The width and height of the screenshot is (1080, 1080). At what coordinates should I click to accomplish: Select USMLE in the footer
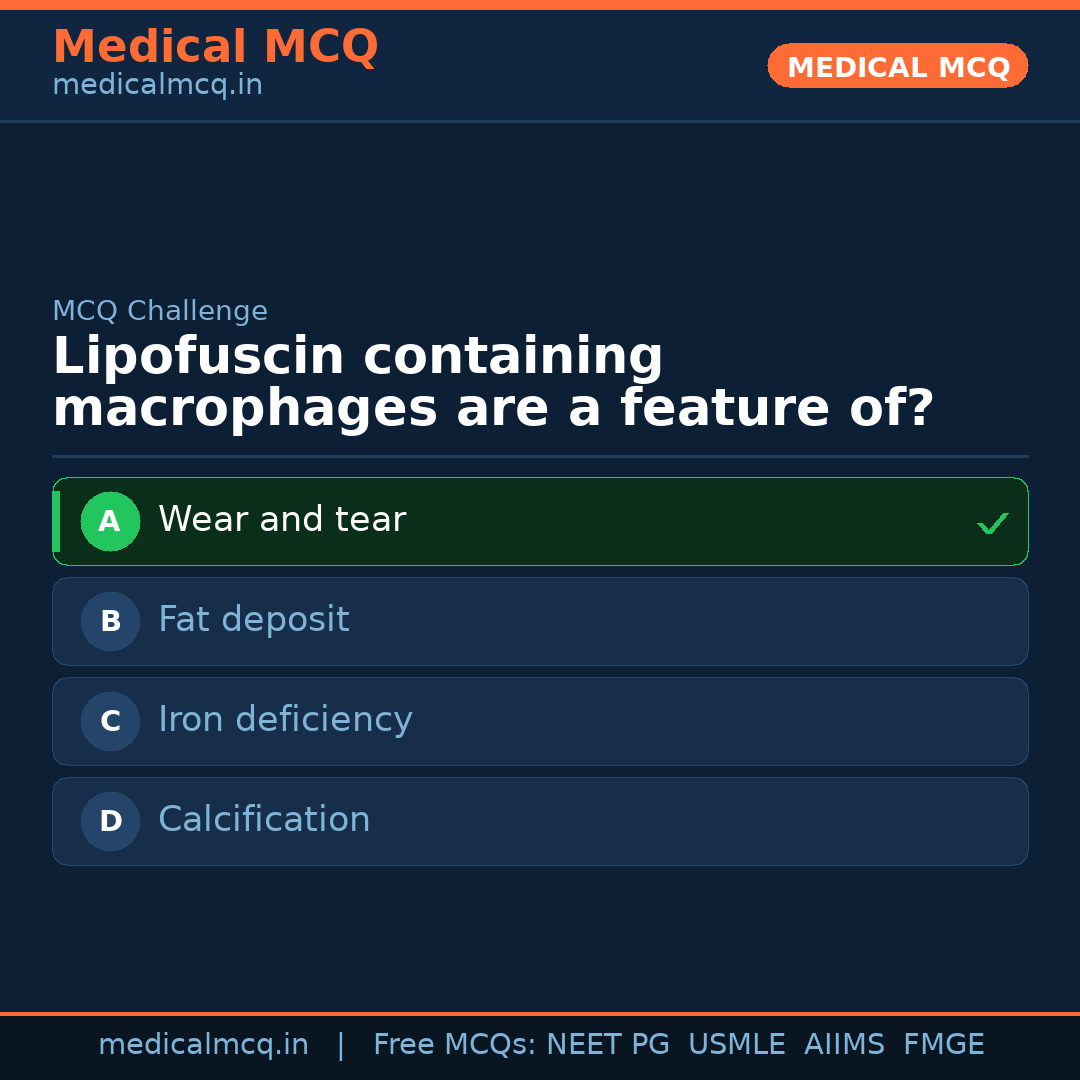(x=736, y=1045)
